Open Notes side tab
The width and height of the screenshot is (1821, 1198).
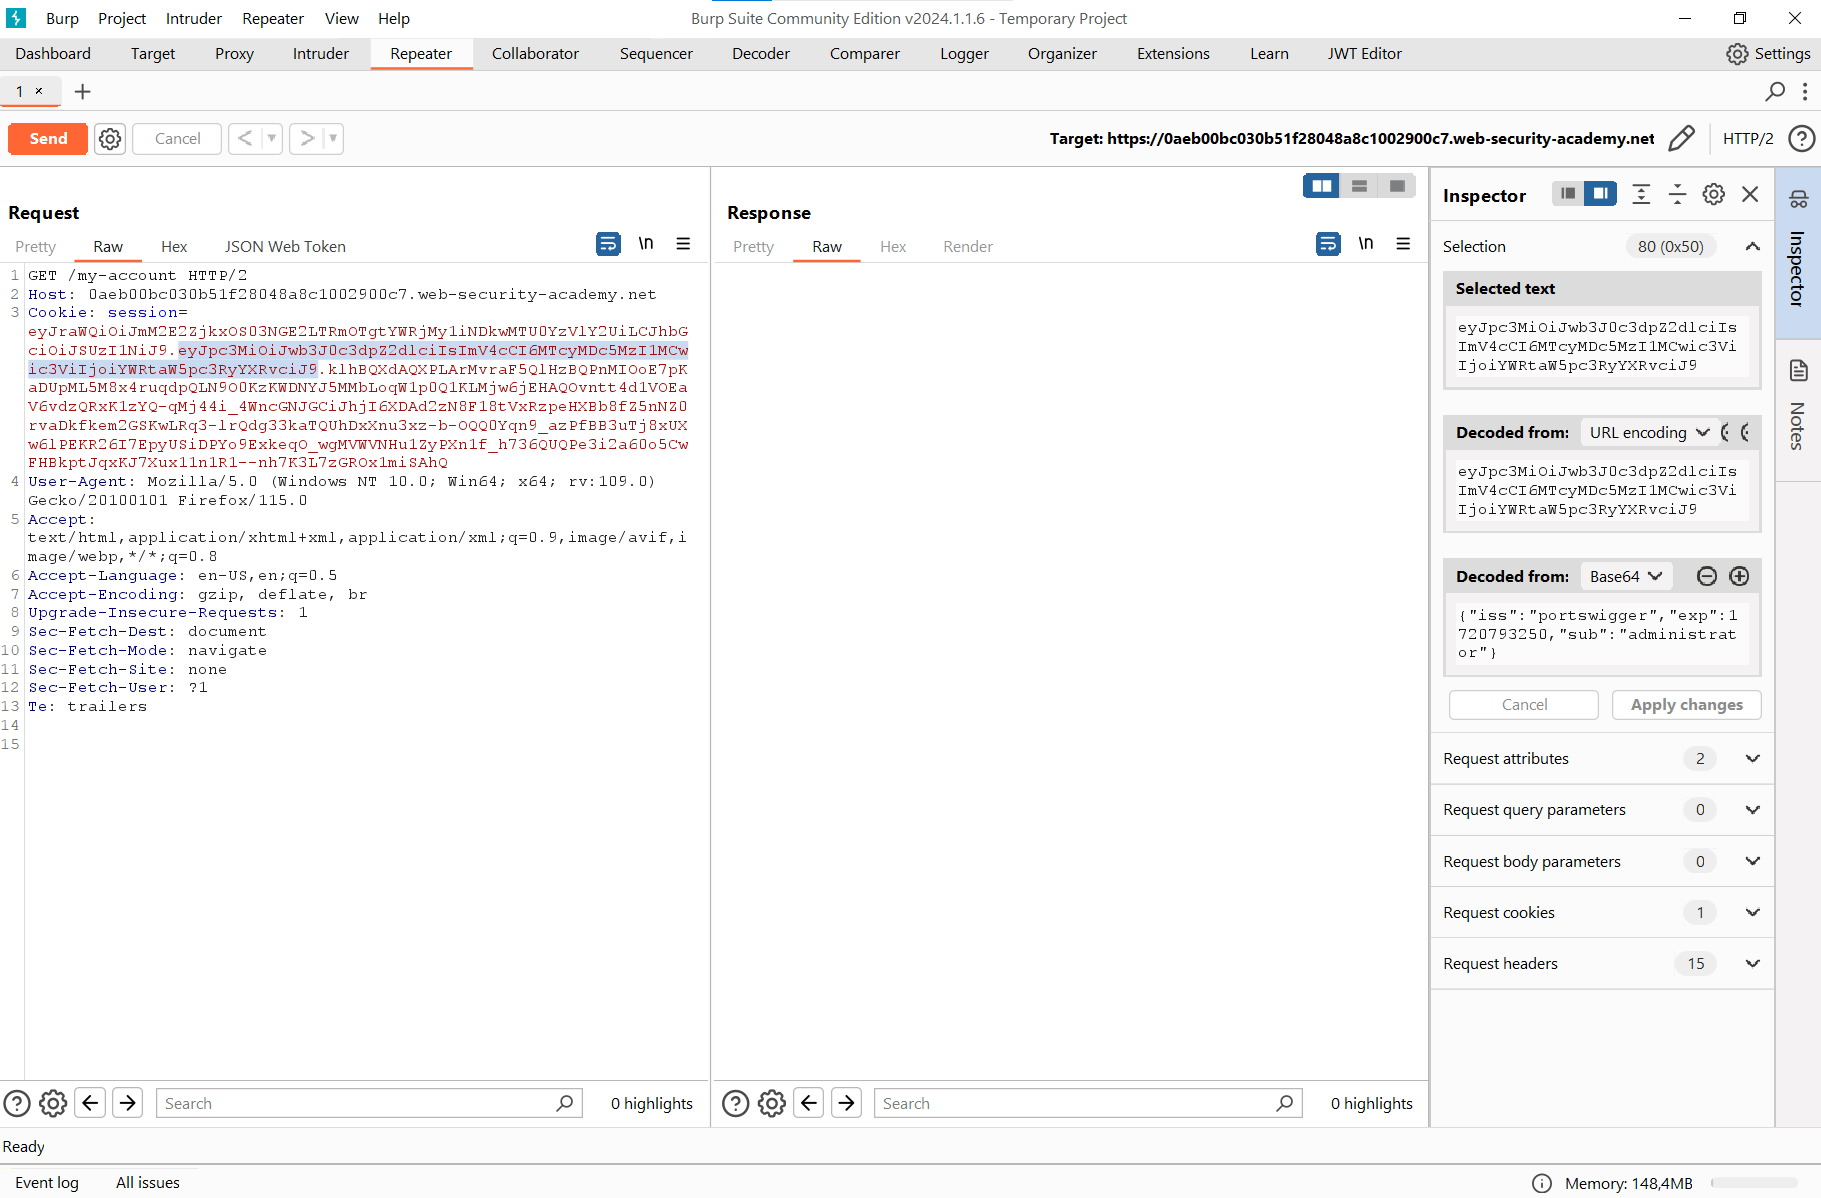tap(1798, 410)
